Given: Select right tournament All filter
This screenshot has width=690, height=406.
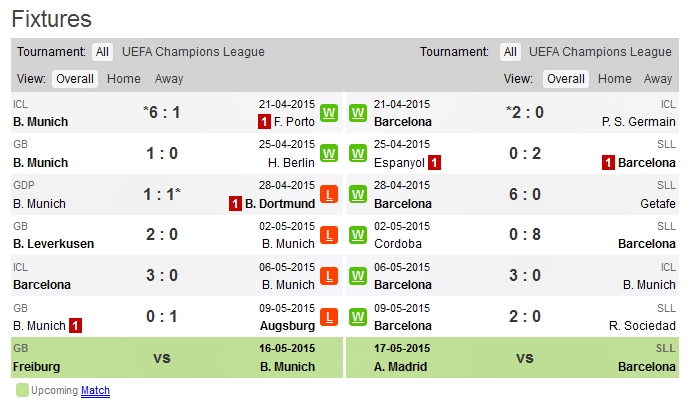Looking at the screenshot, I should coord(510,52).
